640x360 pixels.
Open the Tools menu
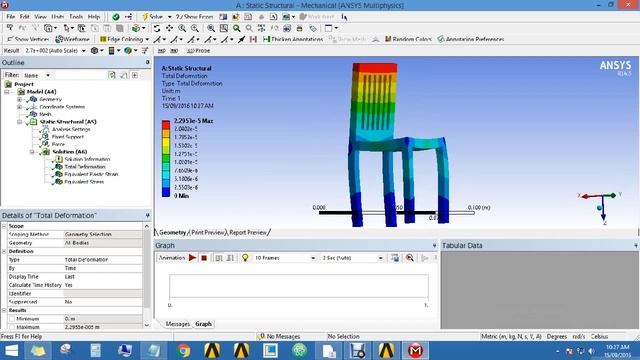click(x=76, y=17)
